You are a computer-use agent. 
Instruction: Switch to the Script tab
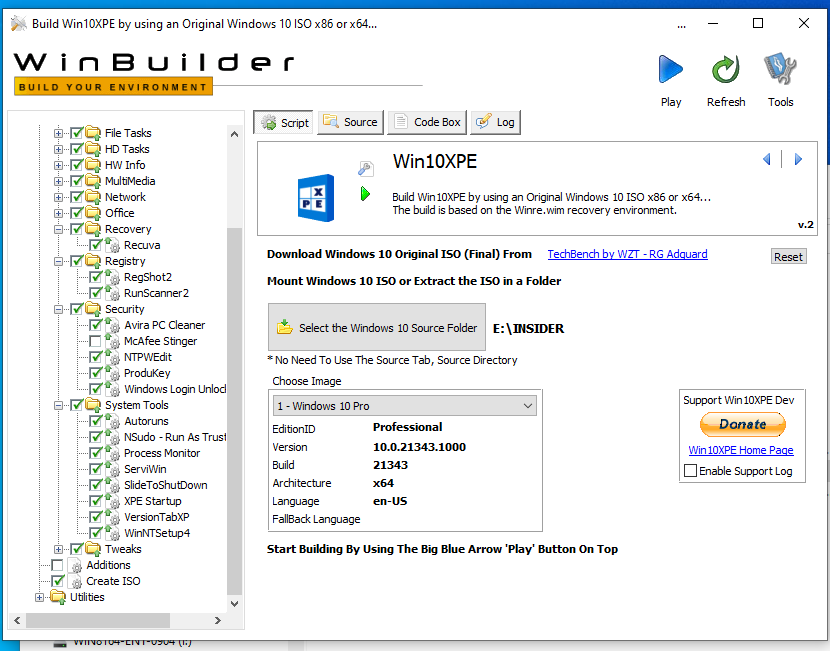[284, 122]
